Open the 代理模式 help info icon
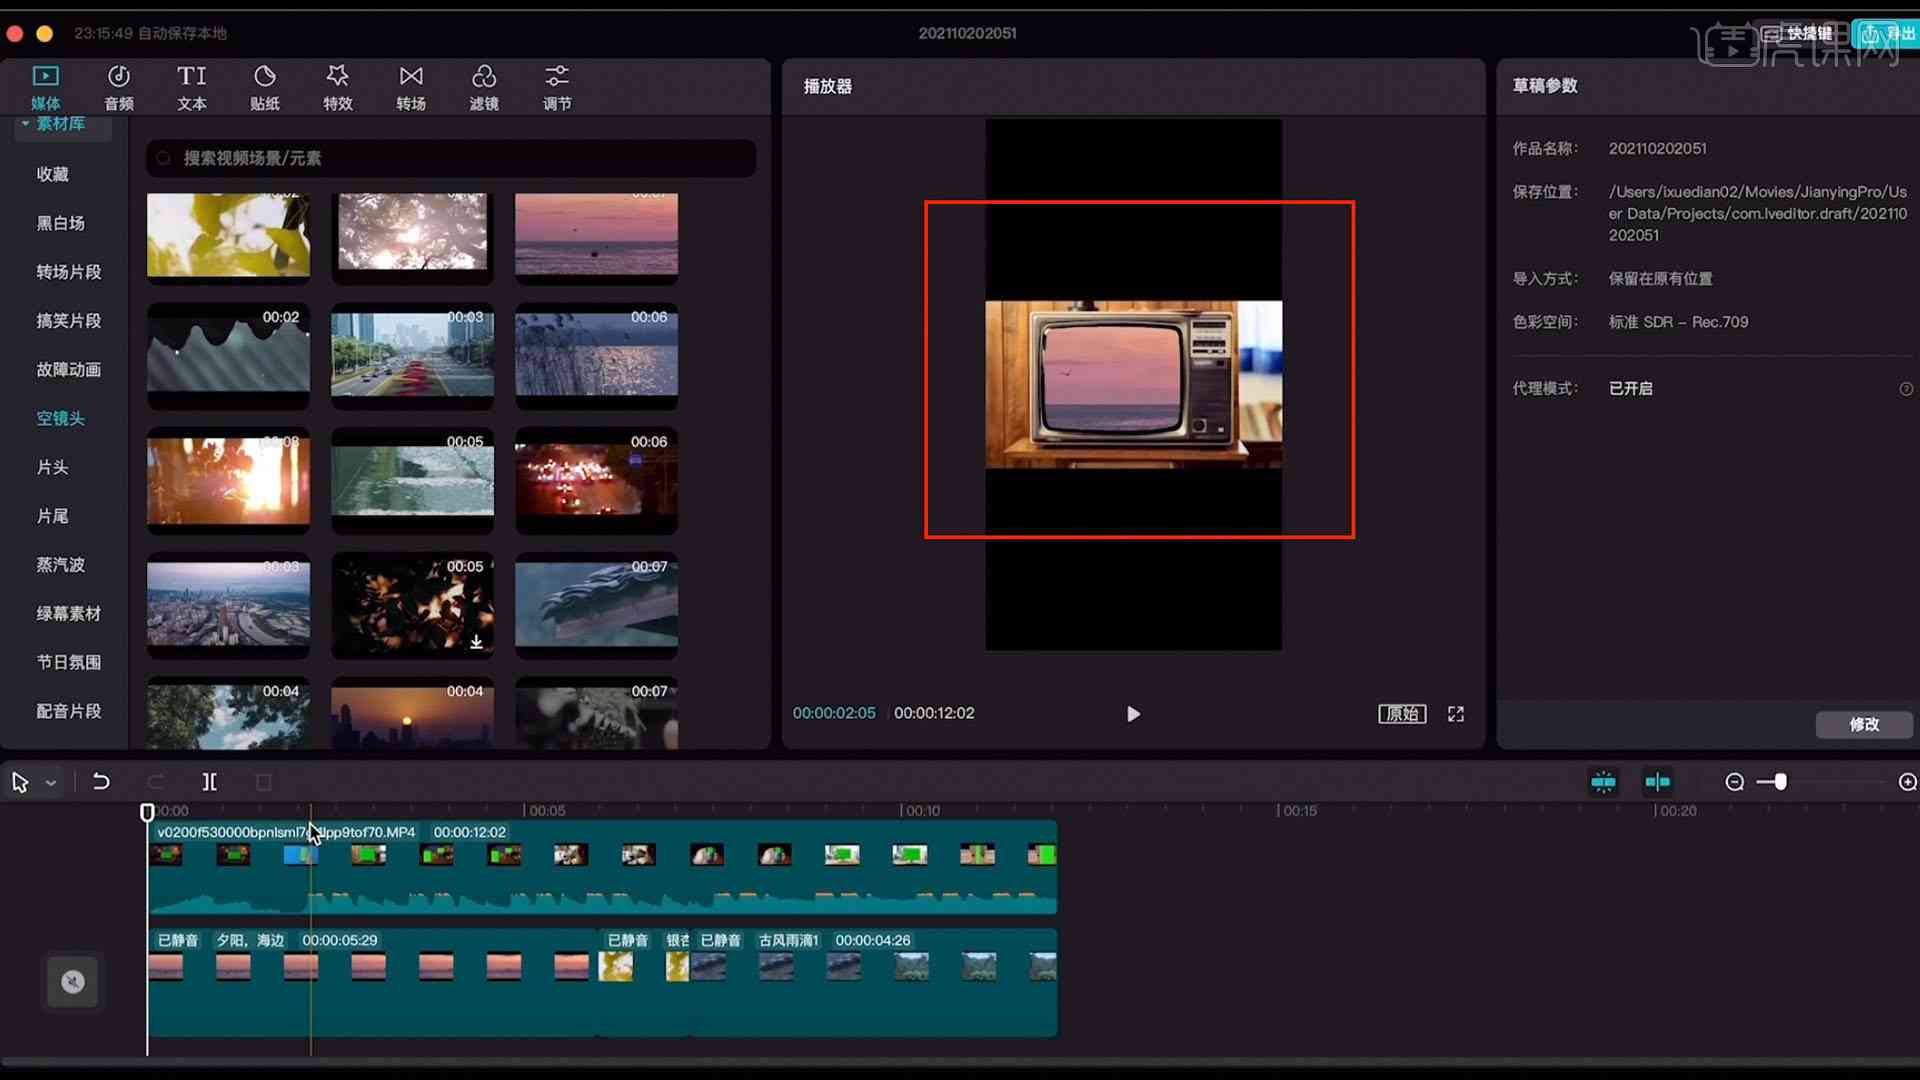 click(1906, 389)
